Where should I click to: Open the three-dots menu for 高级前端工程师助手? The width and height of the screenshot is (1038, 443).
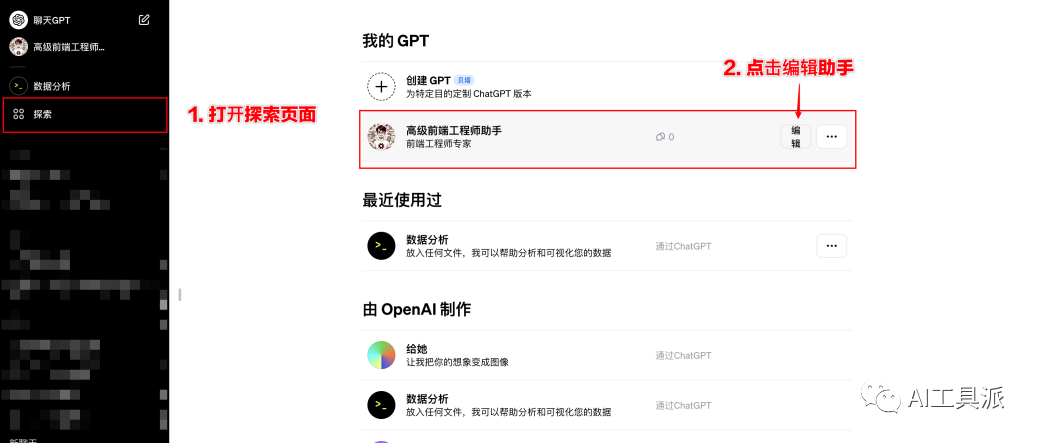831,136
